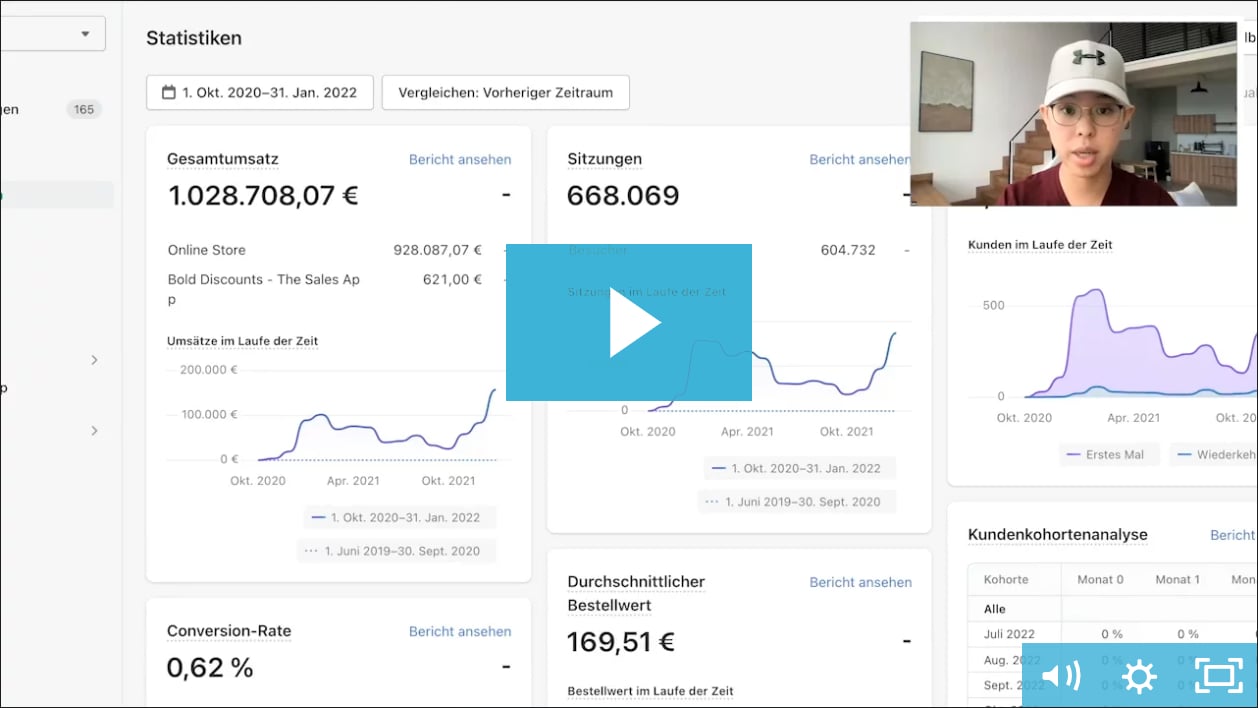This screenshot has width=1258, height=708.
Task: Click the Online Store revenue row
Action: click(x=324, y=250)
